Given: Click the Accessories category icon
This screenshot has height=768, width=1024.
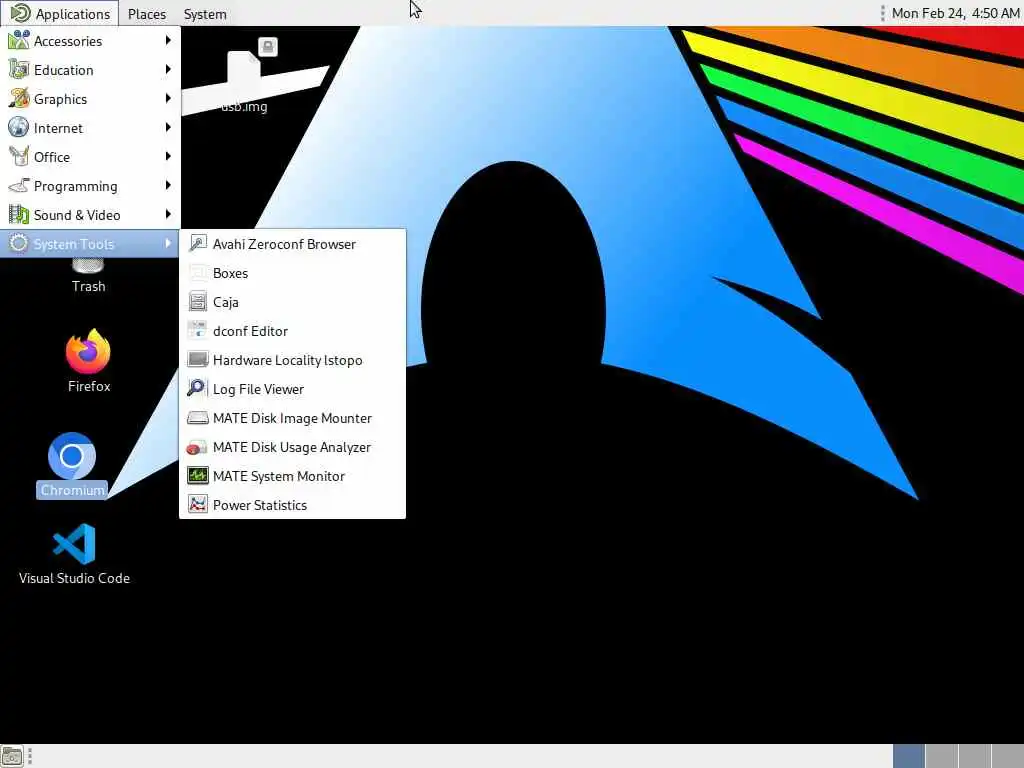Looking at the screenshot, I should (19, 40).
